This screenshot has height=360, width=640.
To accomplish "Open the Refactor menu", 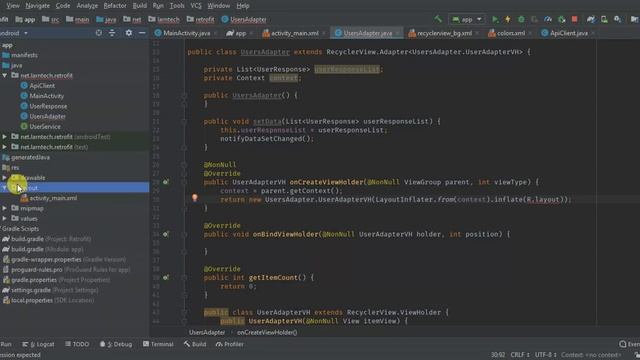I will click(x=115, y=6).
